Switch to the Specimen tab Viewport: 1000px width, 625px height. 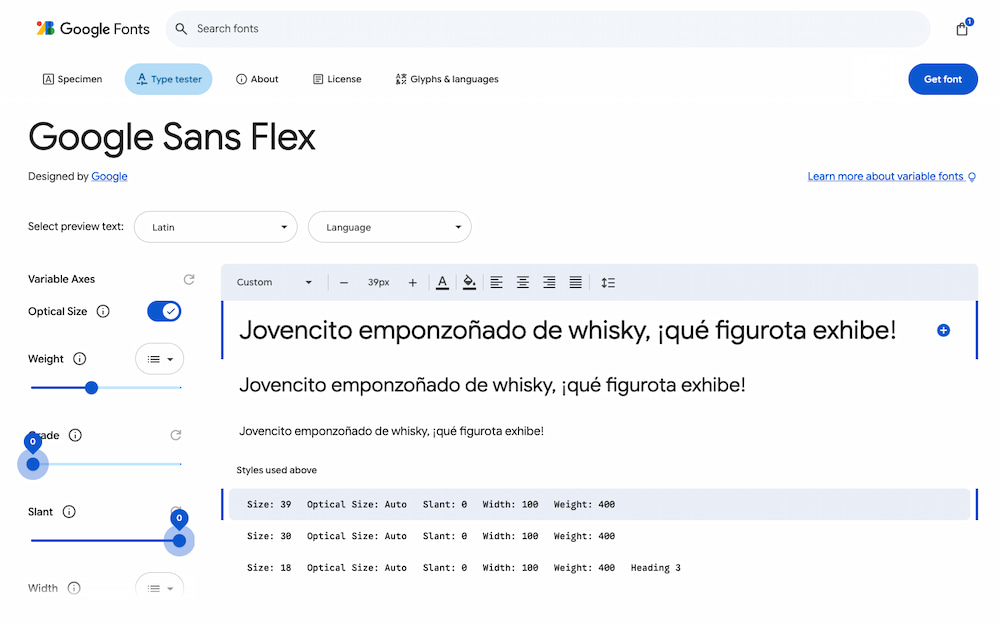pyautogui.click(x=73, y=79)
